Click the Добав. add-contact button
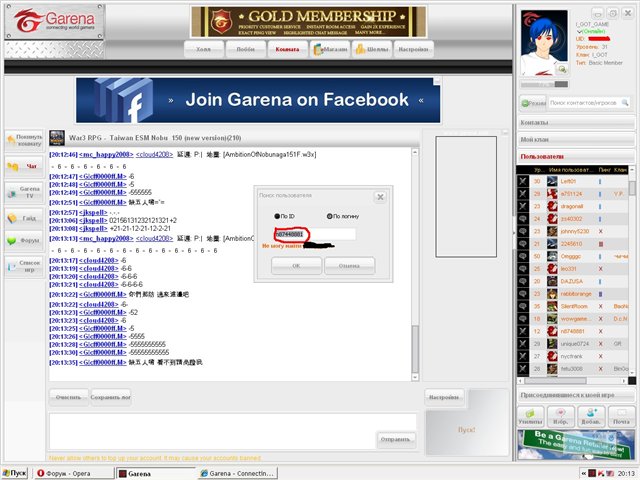 [591, 416]
